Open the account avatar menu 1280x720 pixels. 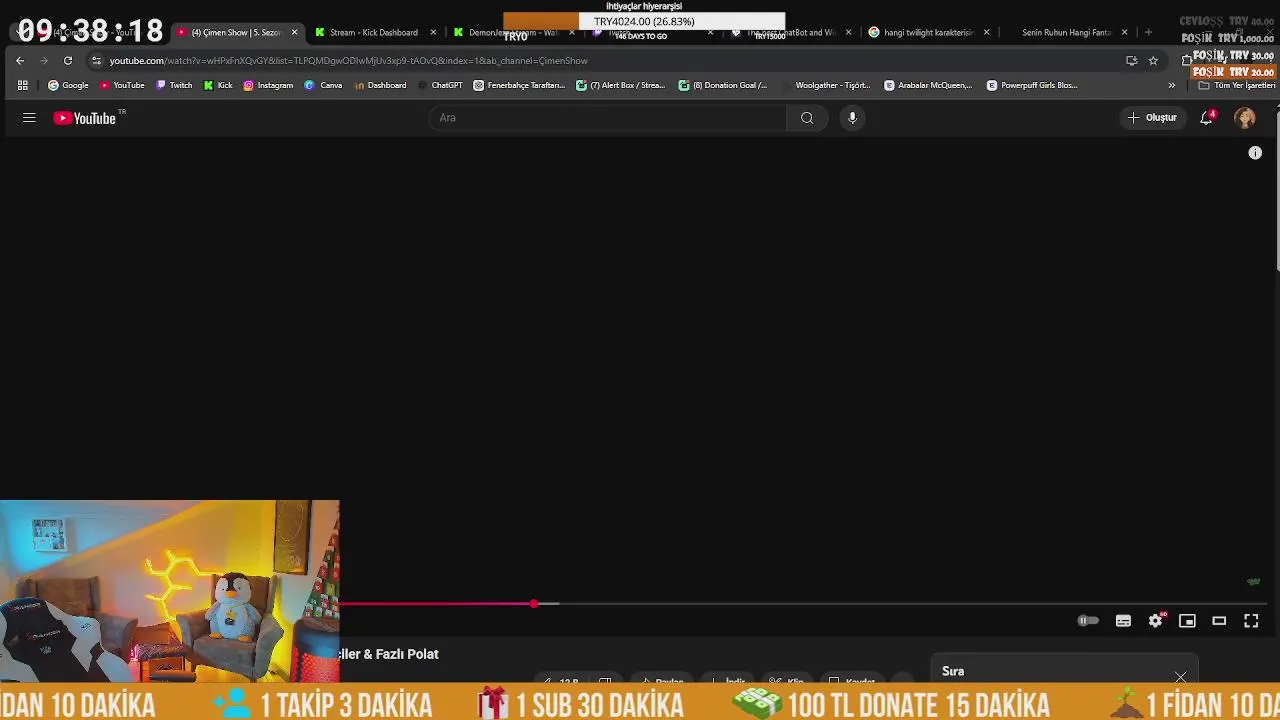pyautogui.click(x=1245, y=118)
